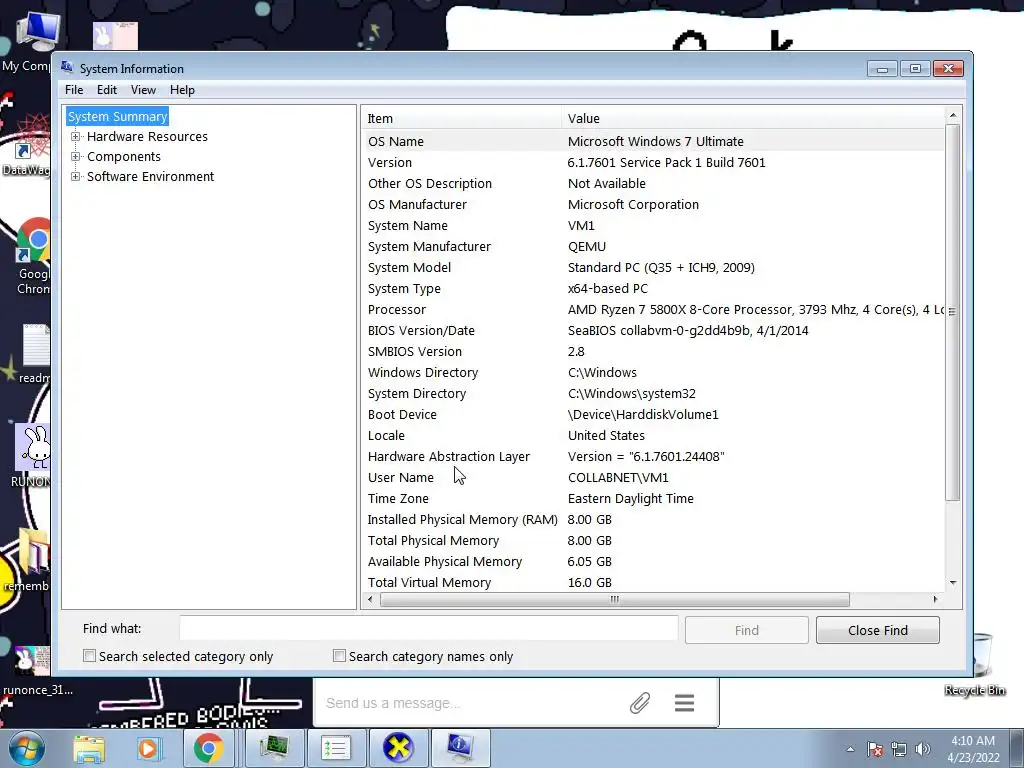This screenshot has width=1024, height=768.
Task: Open the Edit menu
Action: click(x=106, y=90)
